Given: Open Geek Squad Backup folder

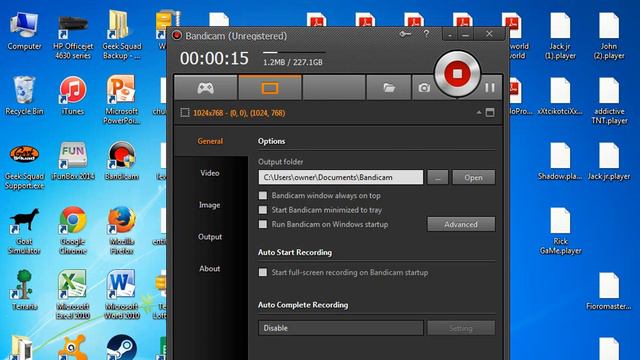Looking at the screenshot, I should (x=122, y=36).
